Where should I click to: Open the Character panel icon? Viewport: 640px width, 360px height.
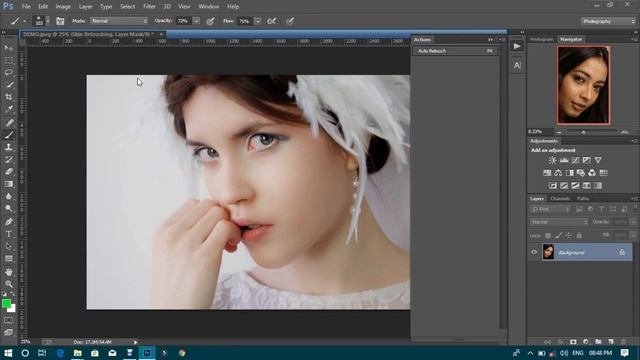click(517, 65)
